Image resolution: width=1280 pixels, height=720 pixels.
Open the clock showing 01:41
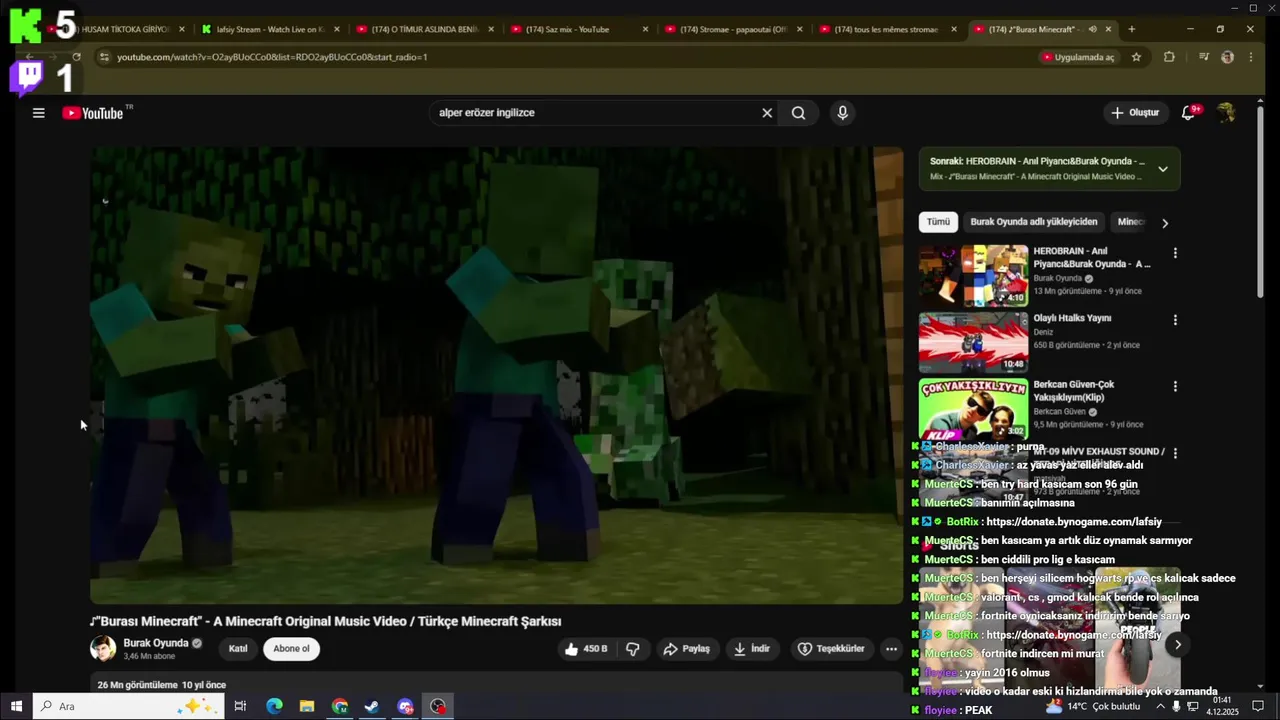(1222, 706)
